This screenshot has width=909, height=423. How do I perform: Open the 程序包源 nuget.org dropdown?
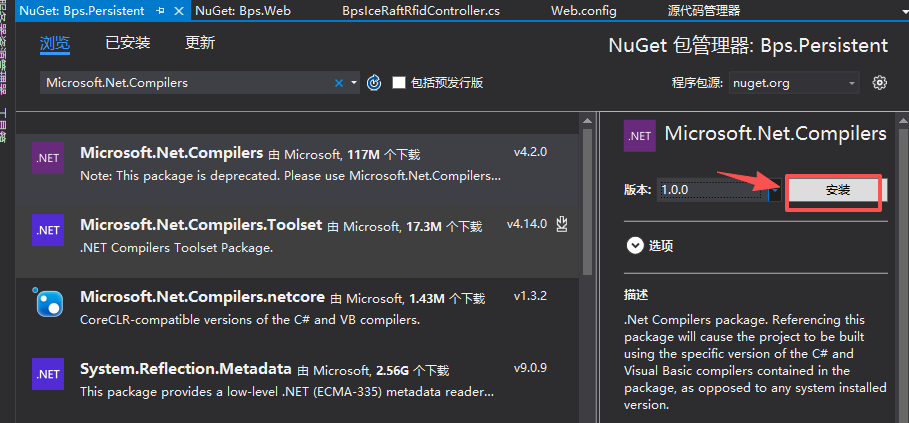(794, 83)
